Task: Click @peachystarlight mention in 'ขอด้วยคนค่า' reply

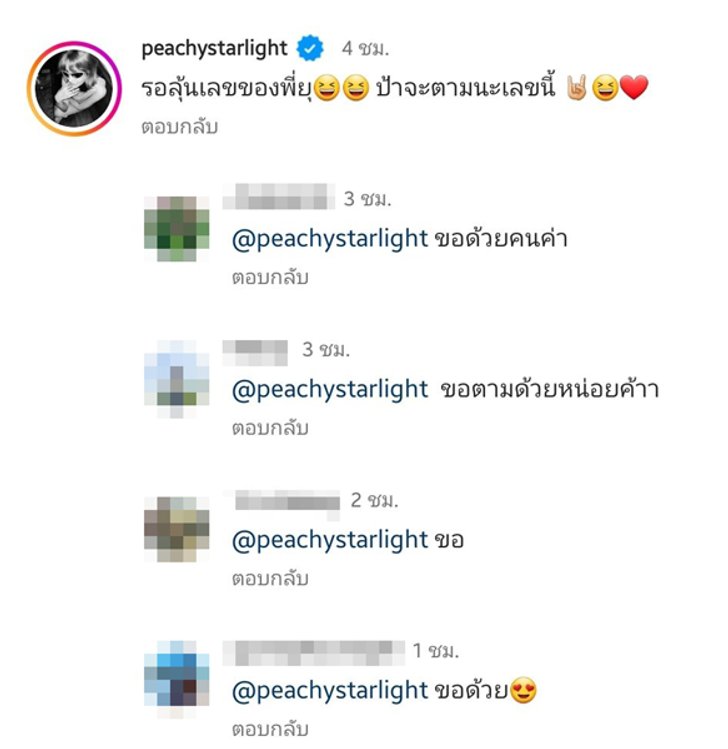Action: click(330, 239)
